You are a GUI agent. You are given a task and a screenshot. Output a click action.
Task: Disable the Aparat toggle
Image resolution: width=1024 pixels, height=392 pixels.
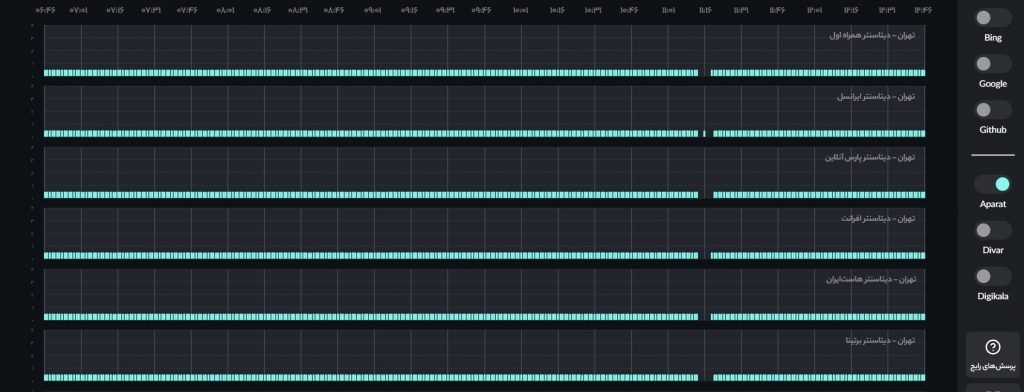(x=993, y=184)
